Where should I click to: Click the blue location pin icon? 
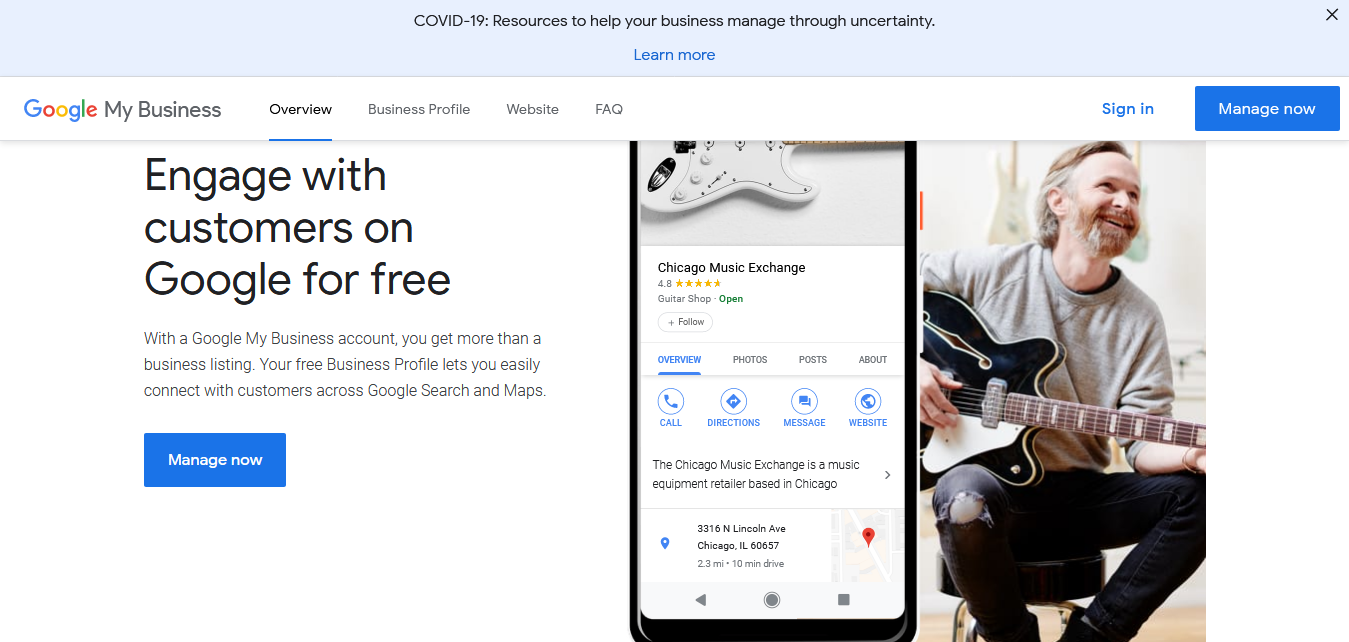pos(665,543)
